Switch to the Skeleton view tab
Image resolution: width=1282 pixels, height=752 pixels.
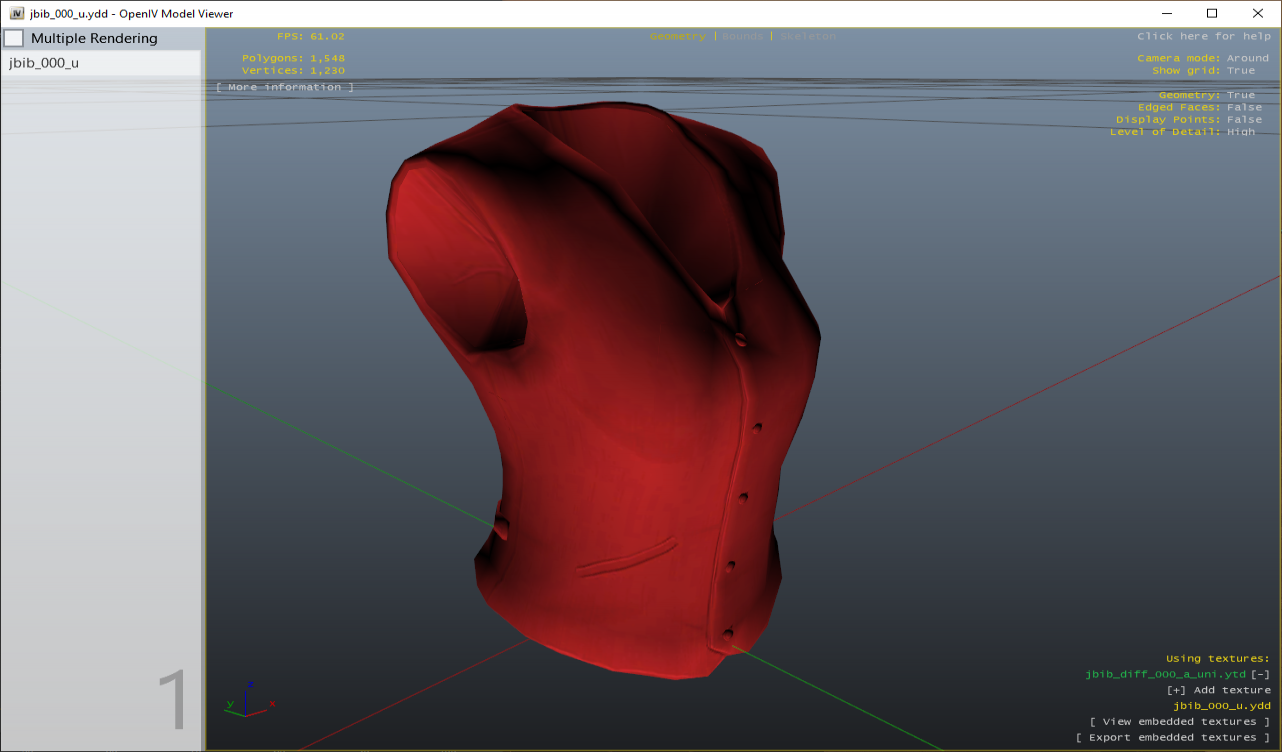pyautogui.click(x=808, y=36)
